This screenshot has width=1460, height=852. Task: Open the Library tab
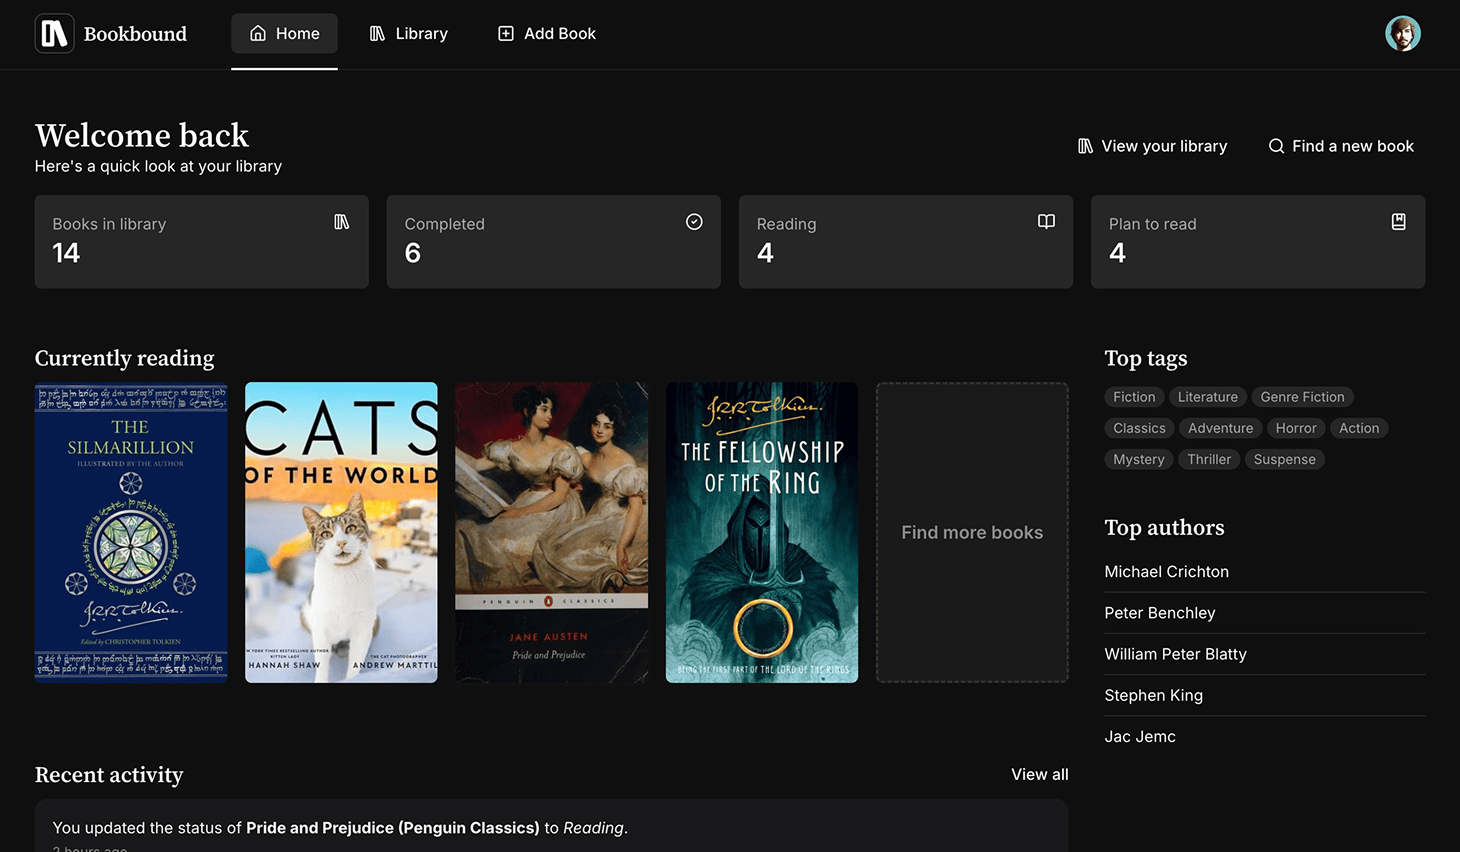coord(408,34)
